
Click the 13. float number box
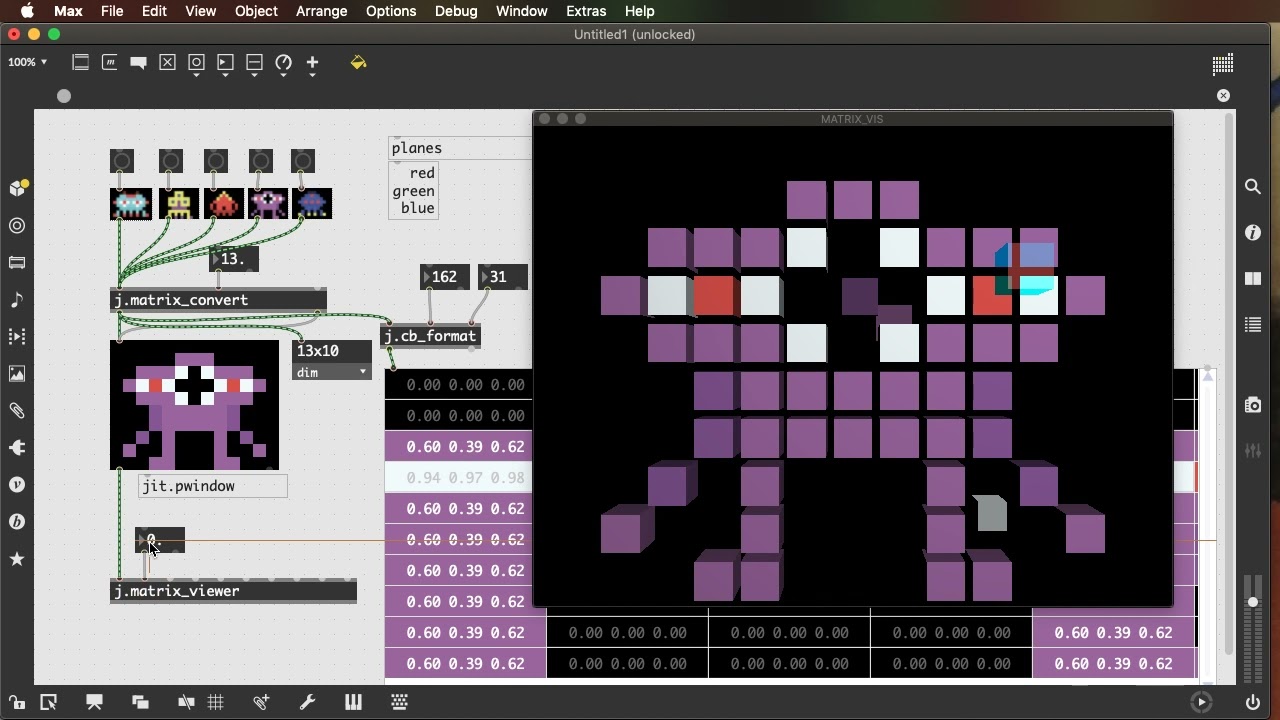234,259
